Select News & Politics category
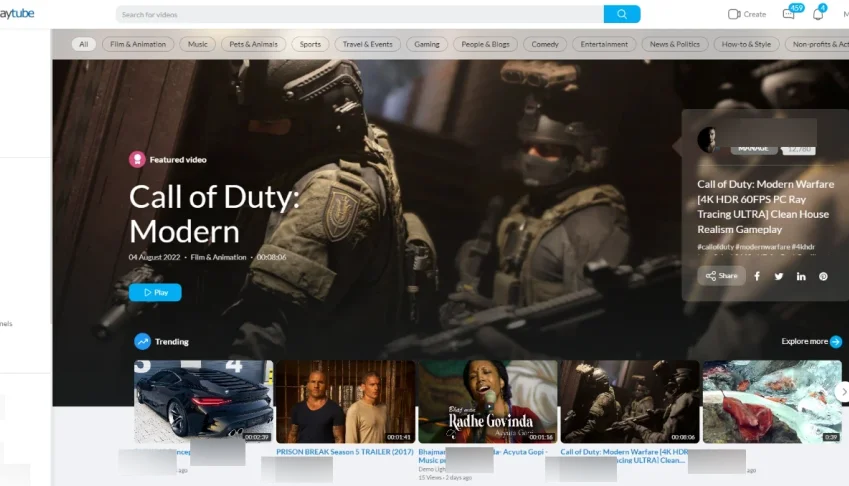 pos(675,44)
